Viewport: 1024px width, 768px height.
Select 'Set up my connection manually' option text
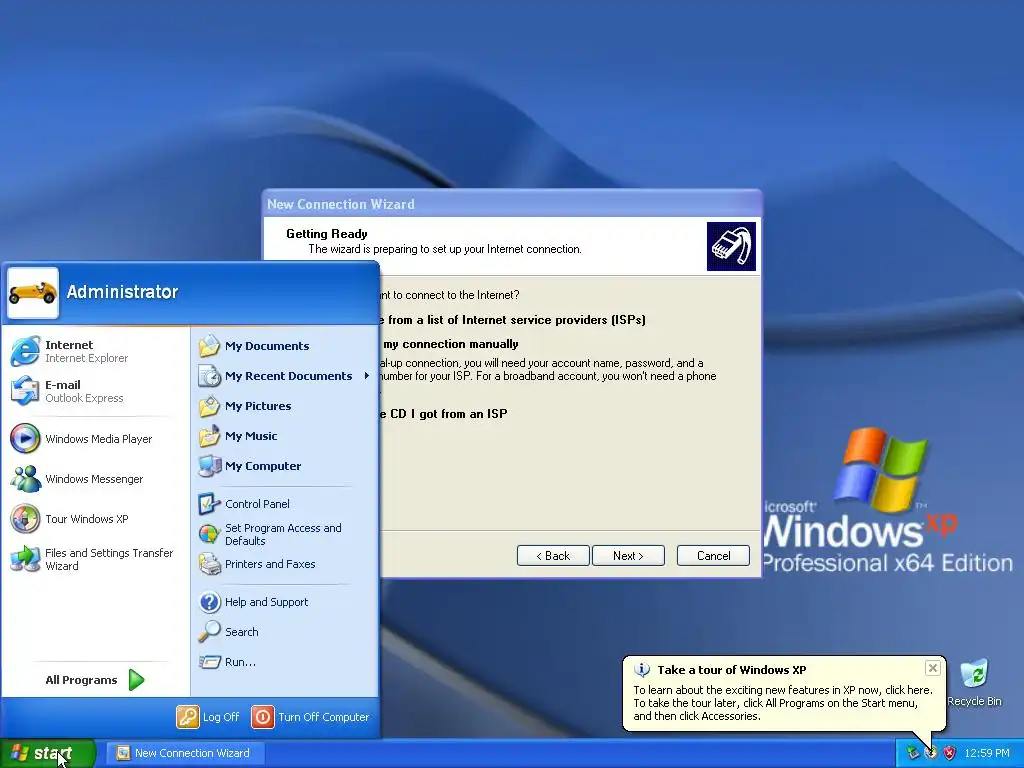(451, 344)
